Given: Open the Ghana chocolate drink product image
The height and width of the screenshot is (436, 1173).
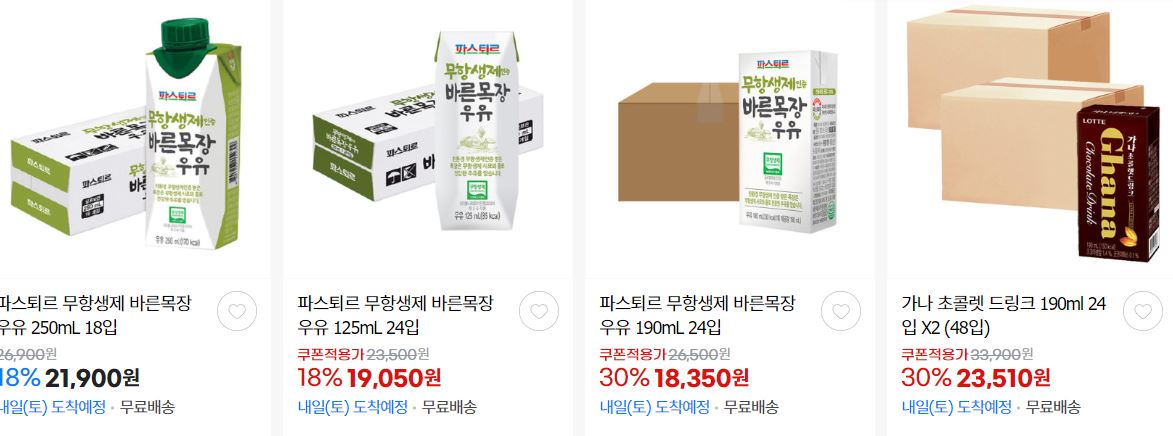Looking at the screenshot, I should [1032, 137].
